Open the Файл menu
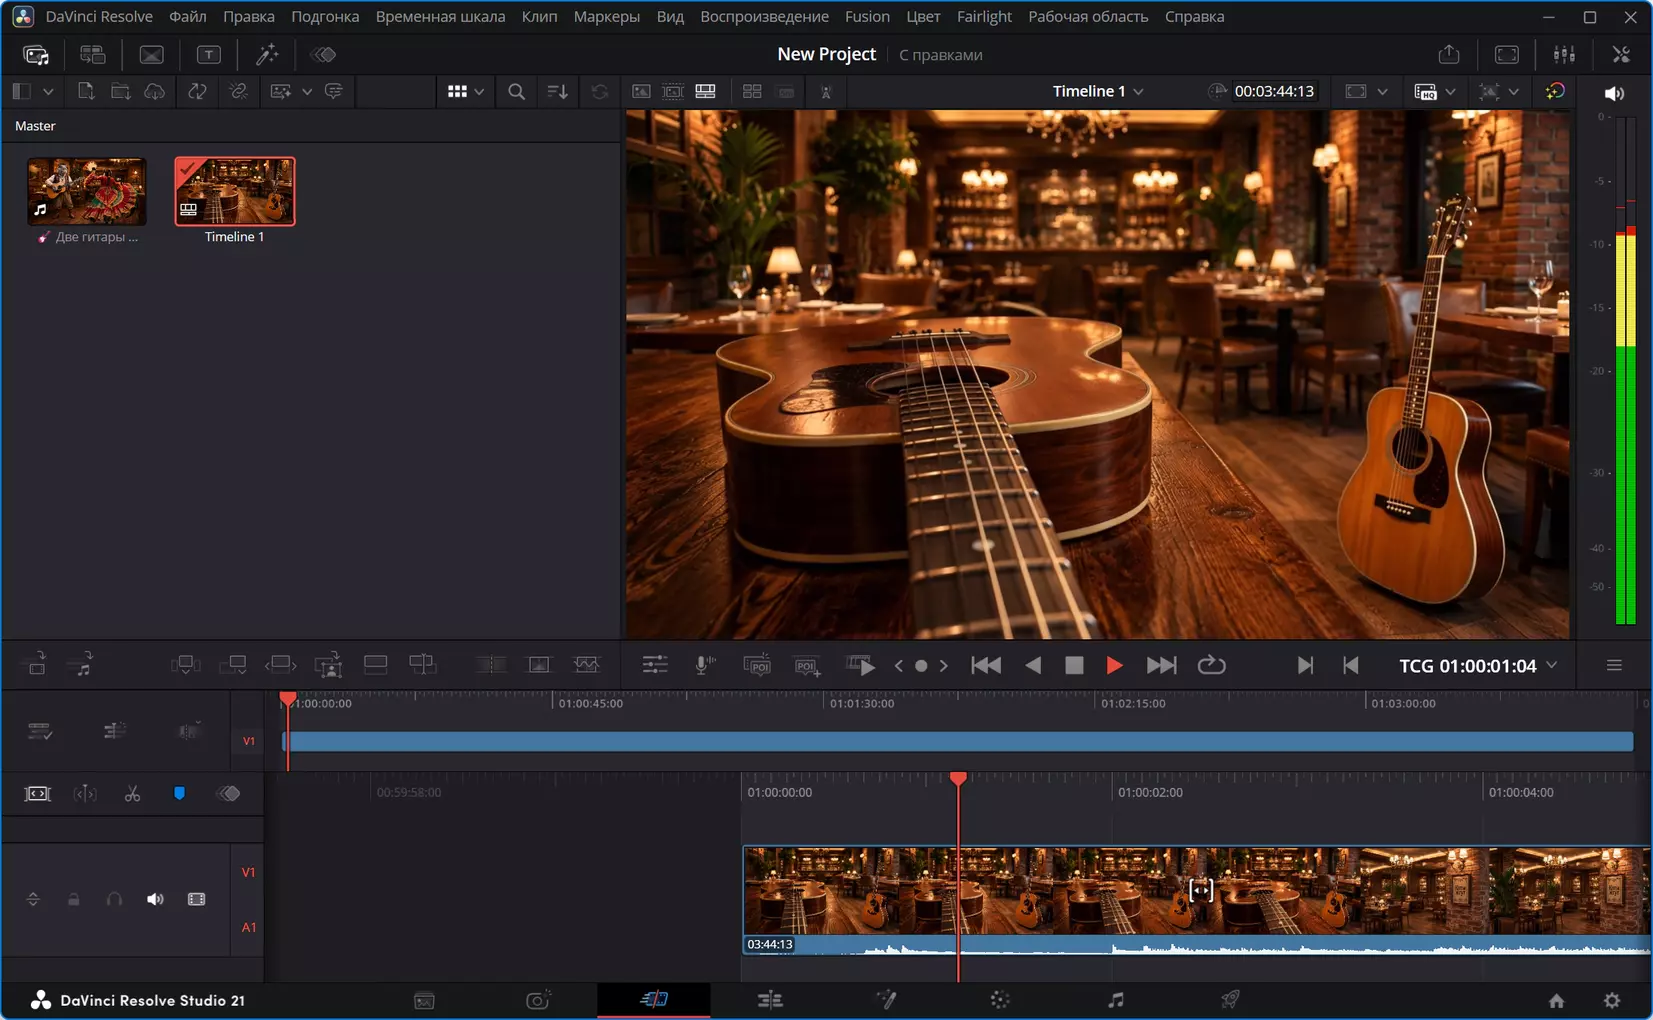Screen dimensions: 1653x1020 coord(187,16)
